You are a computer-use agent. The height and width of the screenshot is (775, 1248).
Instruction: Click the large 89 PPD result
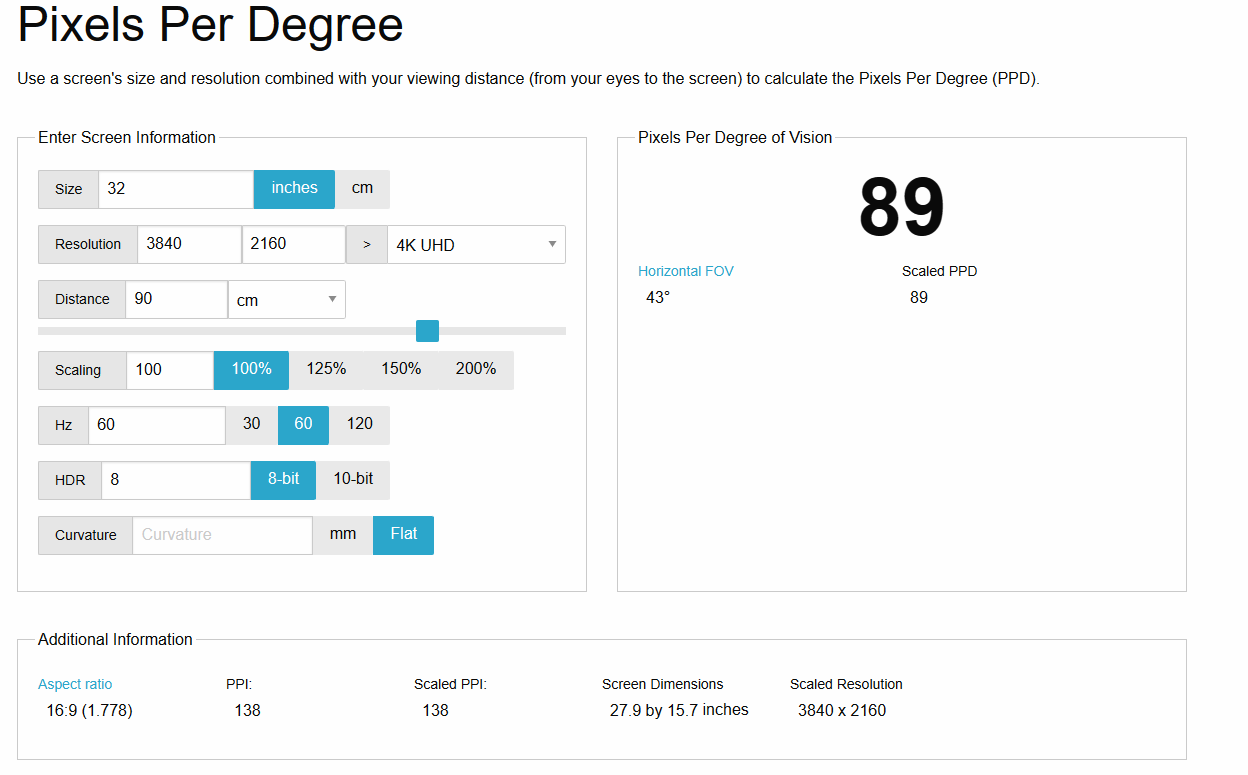tap(902, 208)
